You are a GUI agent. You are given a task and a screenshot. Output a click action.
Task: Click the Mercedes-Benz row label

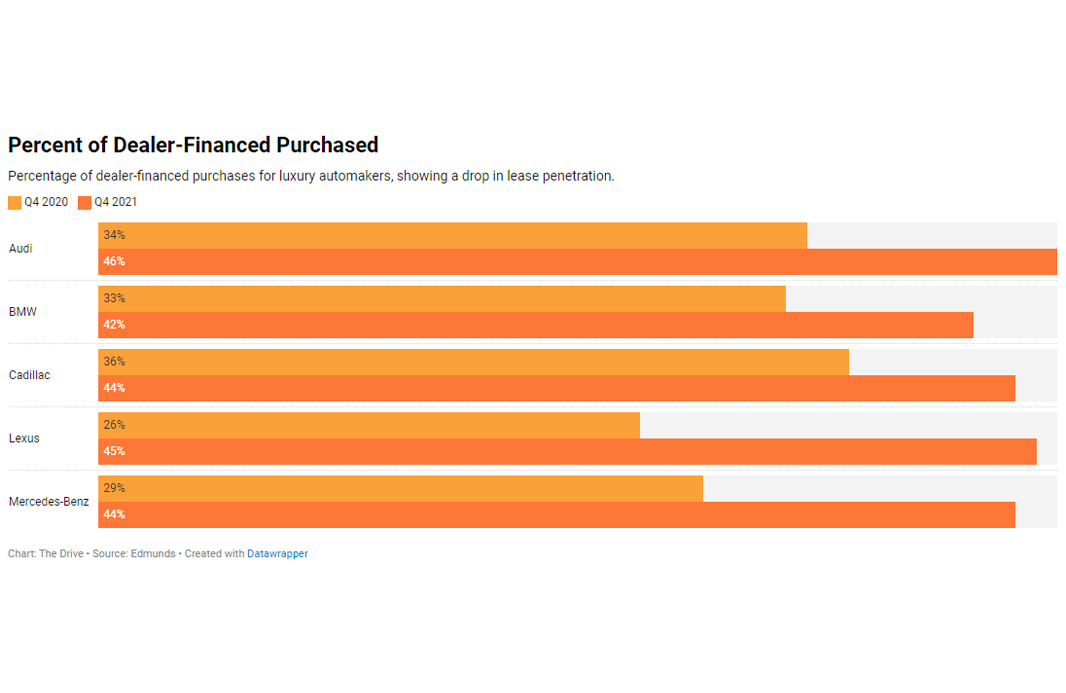coord(49,501)
